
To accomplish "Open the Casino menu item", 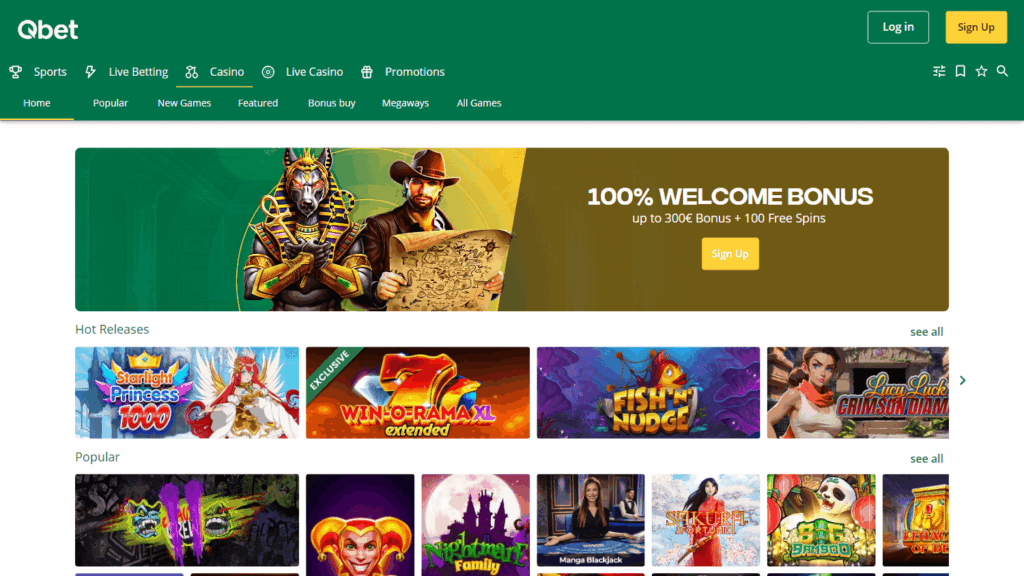I will click(x=227, y=72).
